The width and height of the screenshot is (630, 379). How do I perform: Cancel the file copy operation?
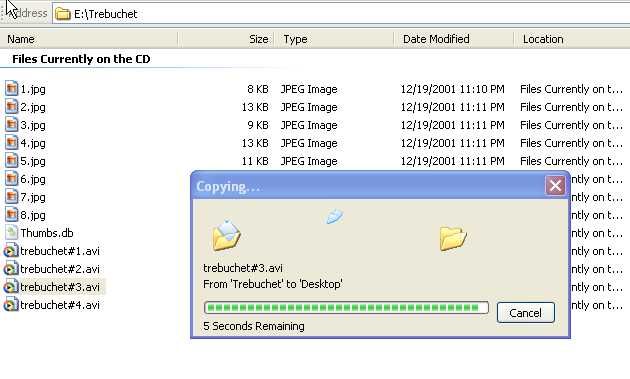click(526, 313)
